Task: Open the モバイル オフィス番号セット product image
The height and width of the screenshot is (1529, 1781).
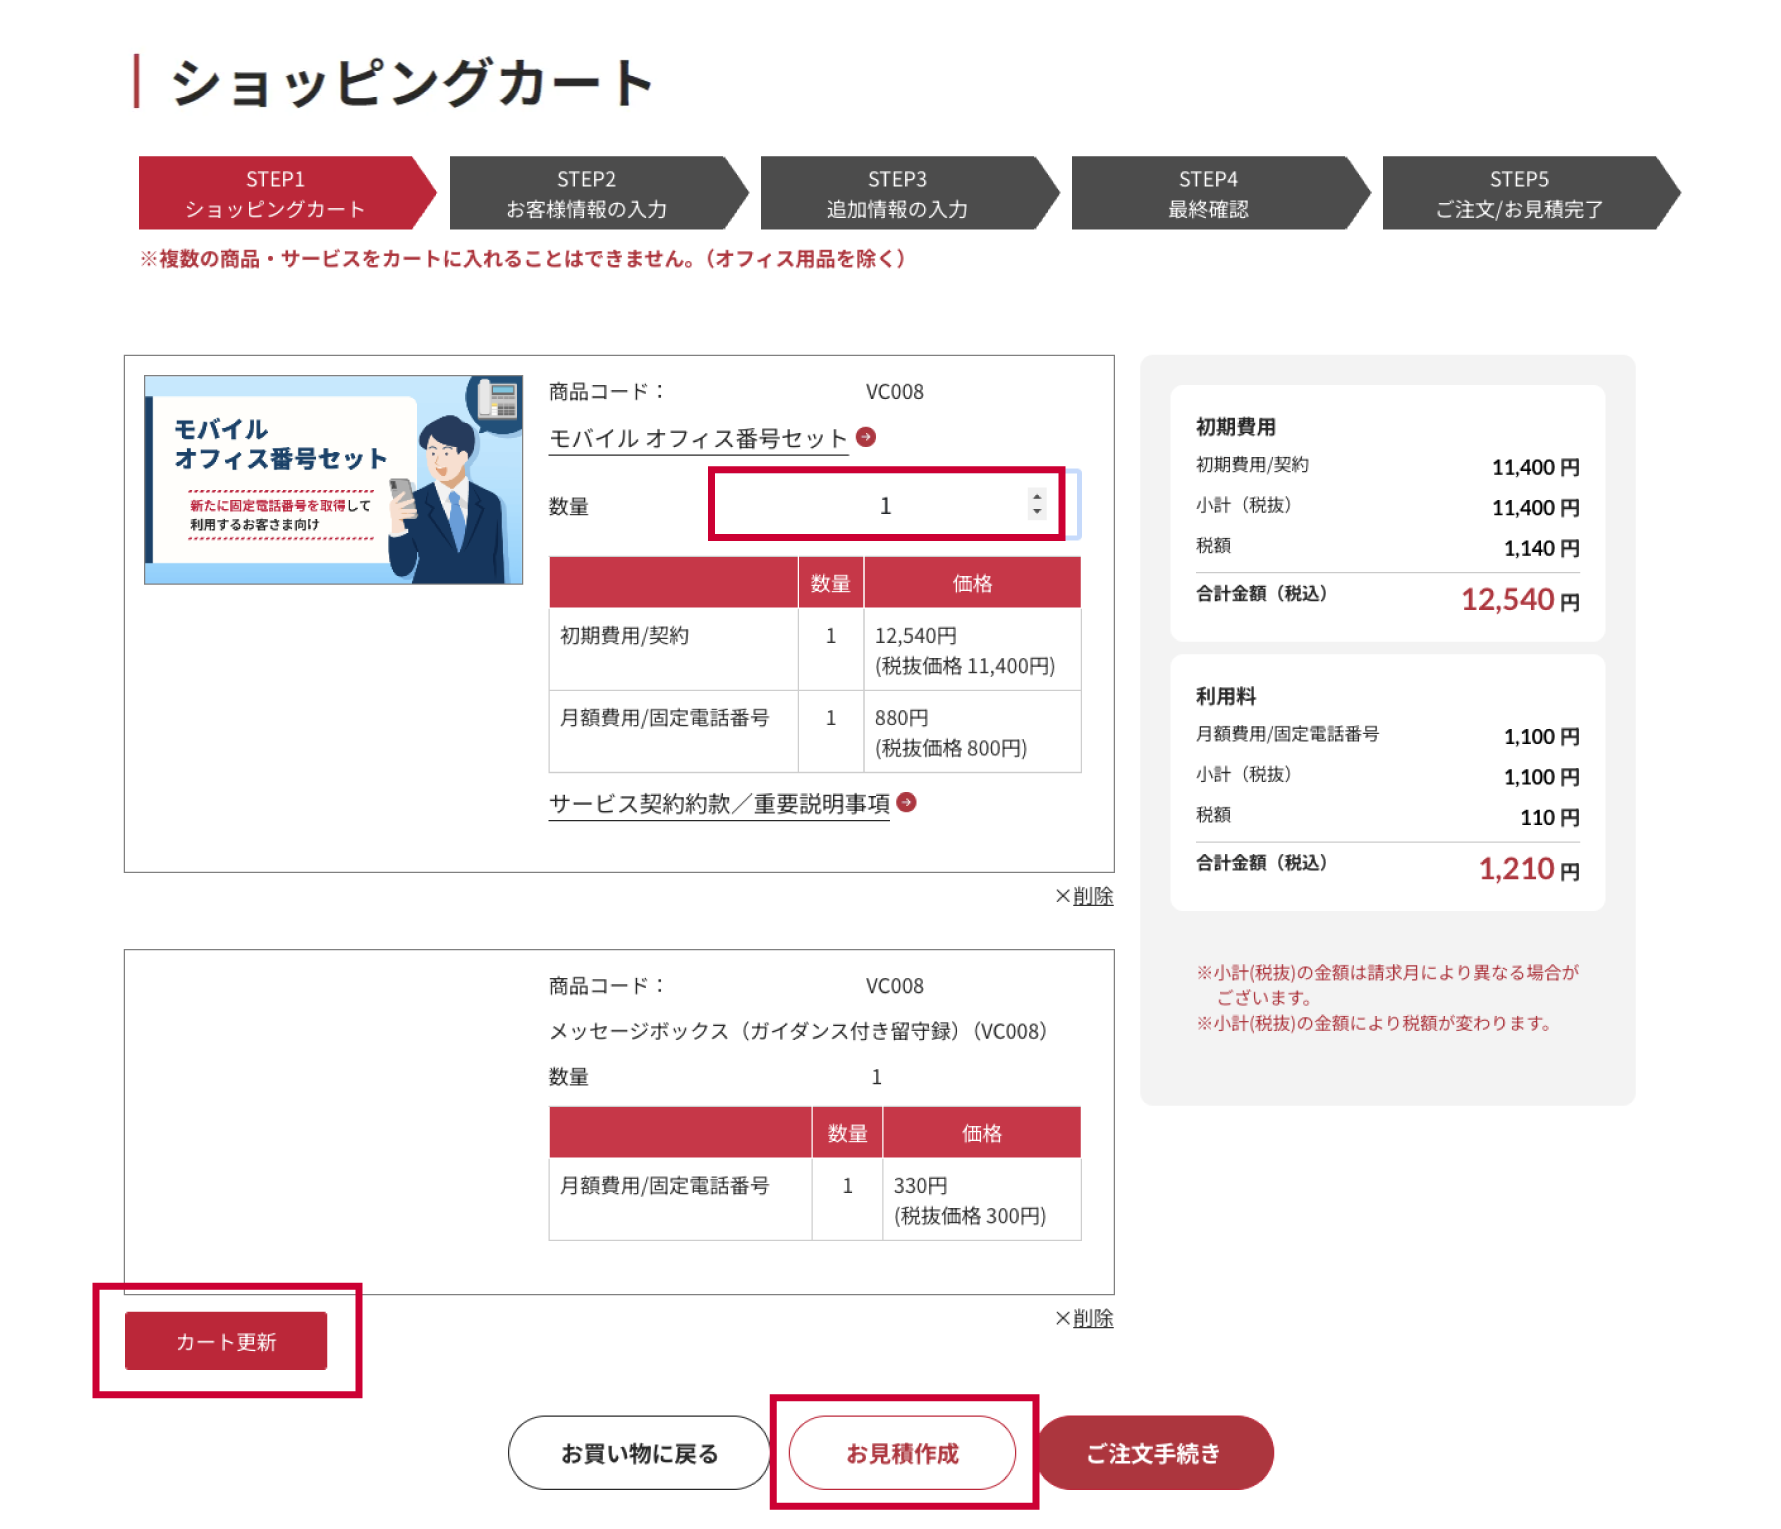Action: [333, 479]
